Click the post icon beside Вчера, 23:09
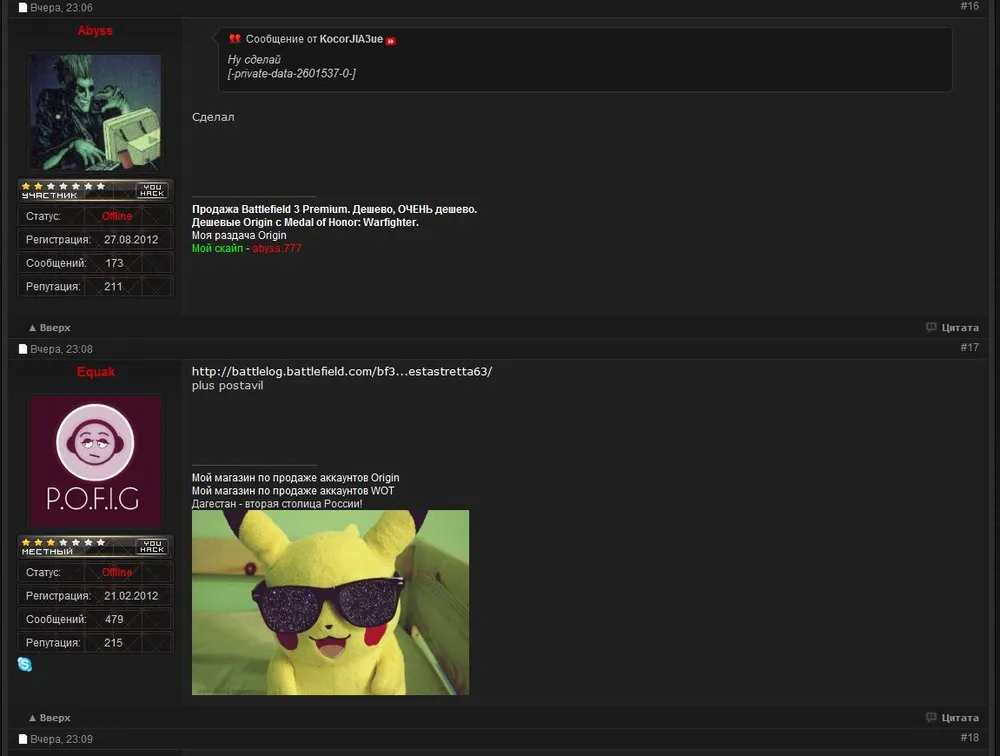 click(23, 739)
